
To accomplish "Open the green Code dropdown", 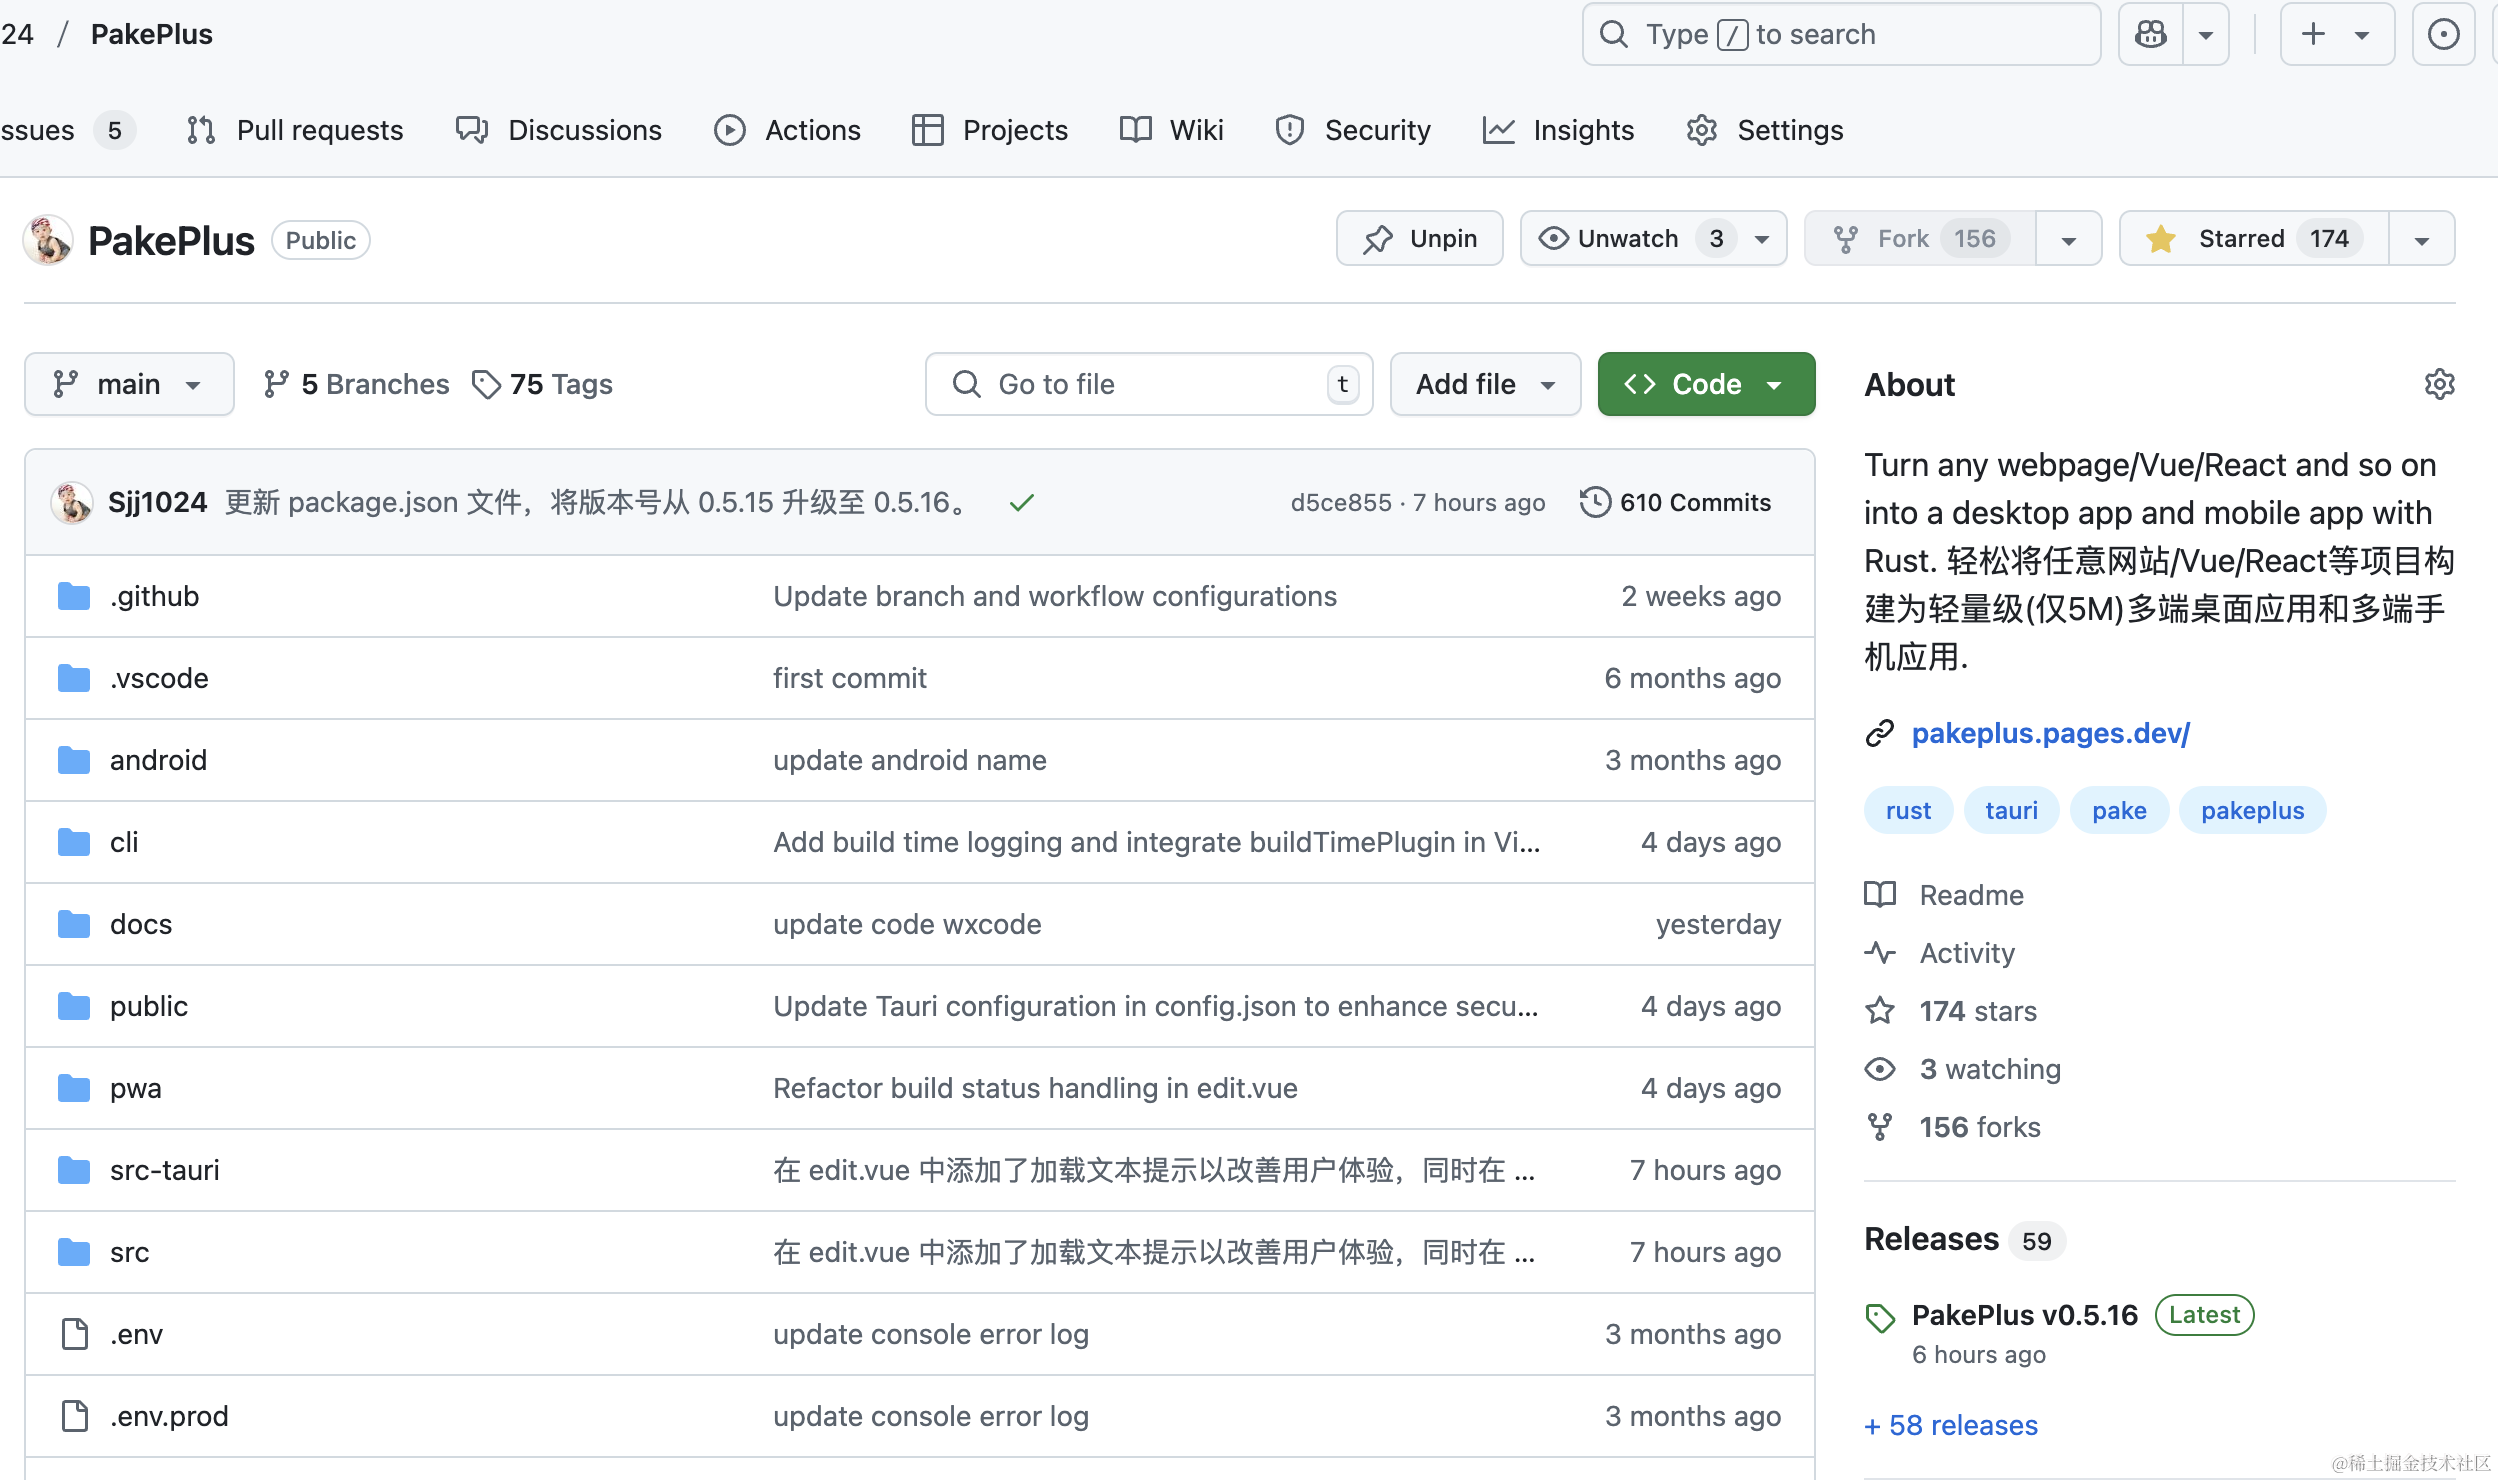I will (x=1706, y=384).
